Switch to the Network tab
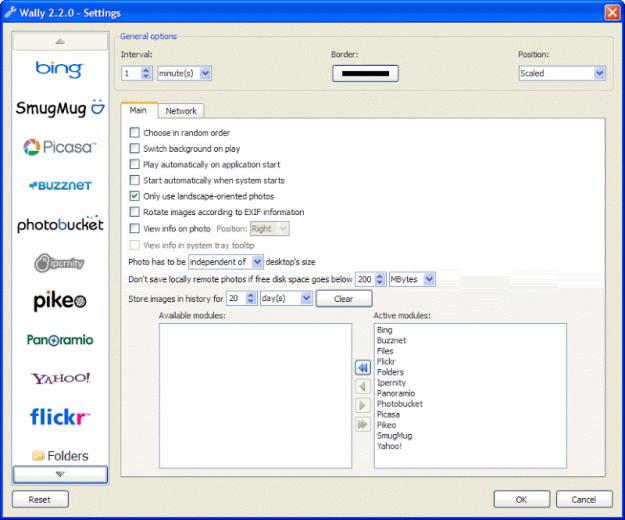 (x=181, y=111)
